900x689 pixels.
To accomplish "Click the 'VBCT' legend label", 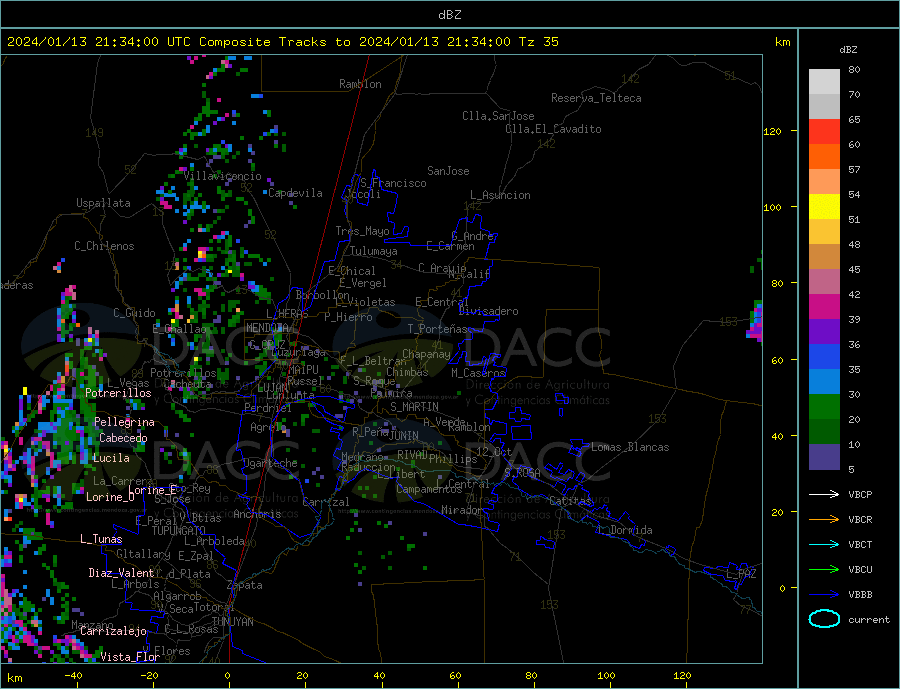I will pos(860,544).
